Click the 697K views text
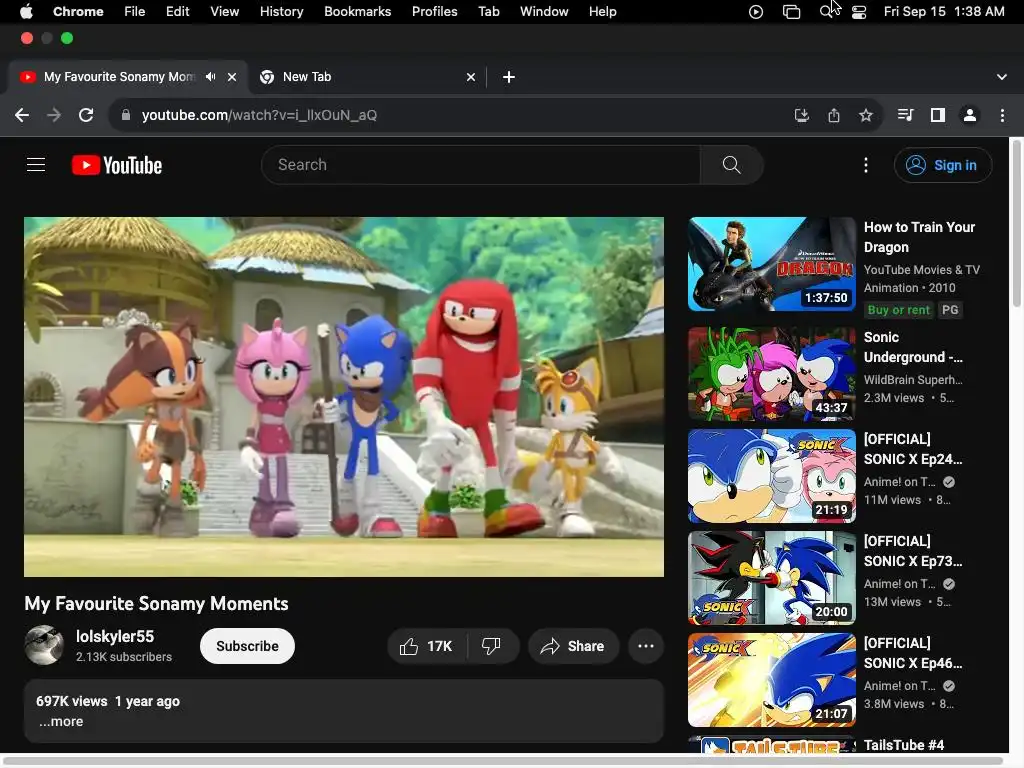 point(72,701)
